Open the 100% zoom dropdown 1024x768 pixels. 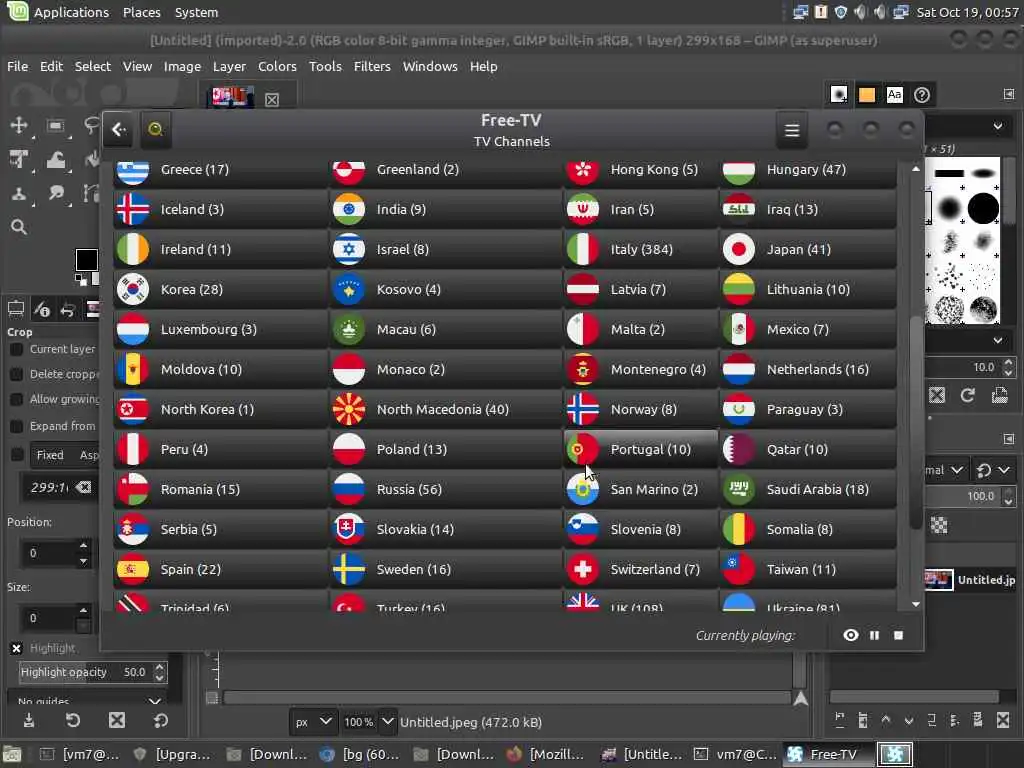point(368,722)
